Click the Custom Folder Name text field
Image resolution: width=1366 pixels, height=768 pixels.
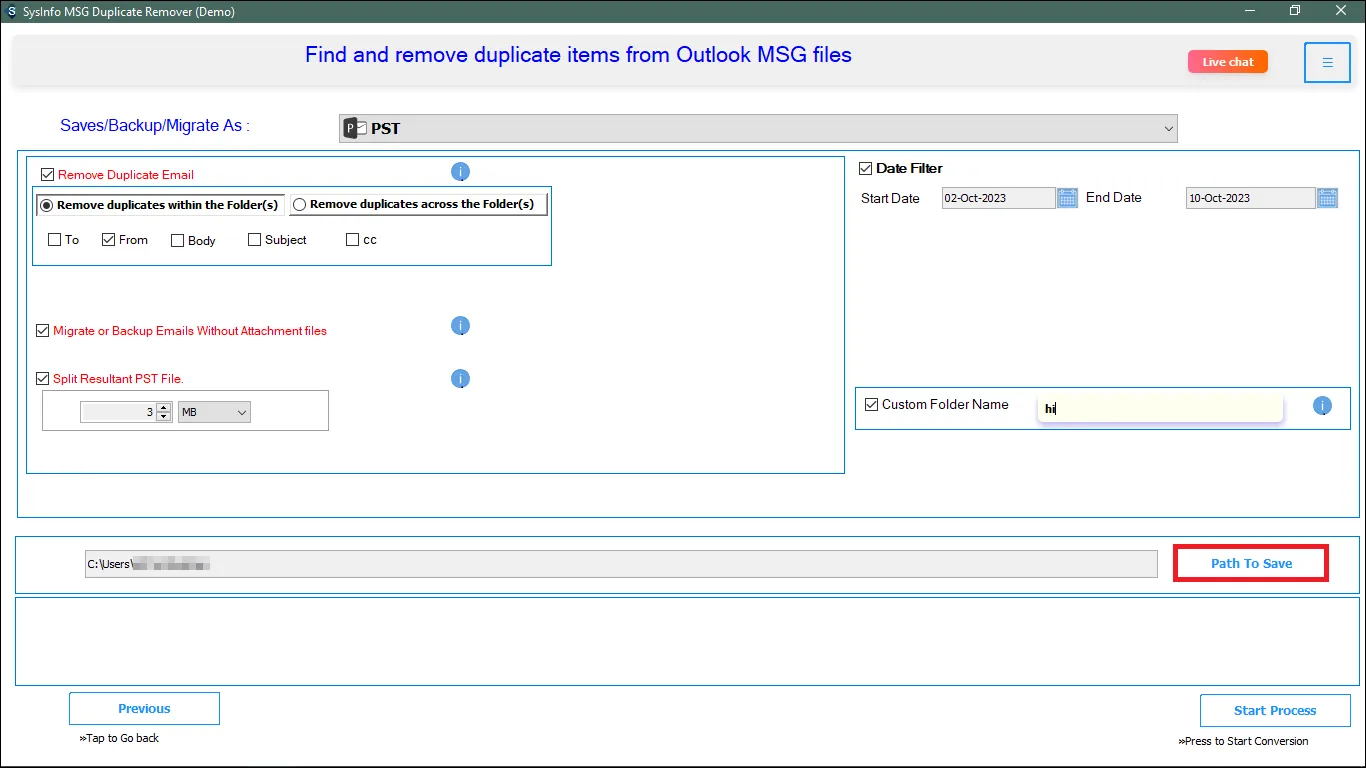coord(1160,408)
